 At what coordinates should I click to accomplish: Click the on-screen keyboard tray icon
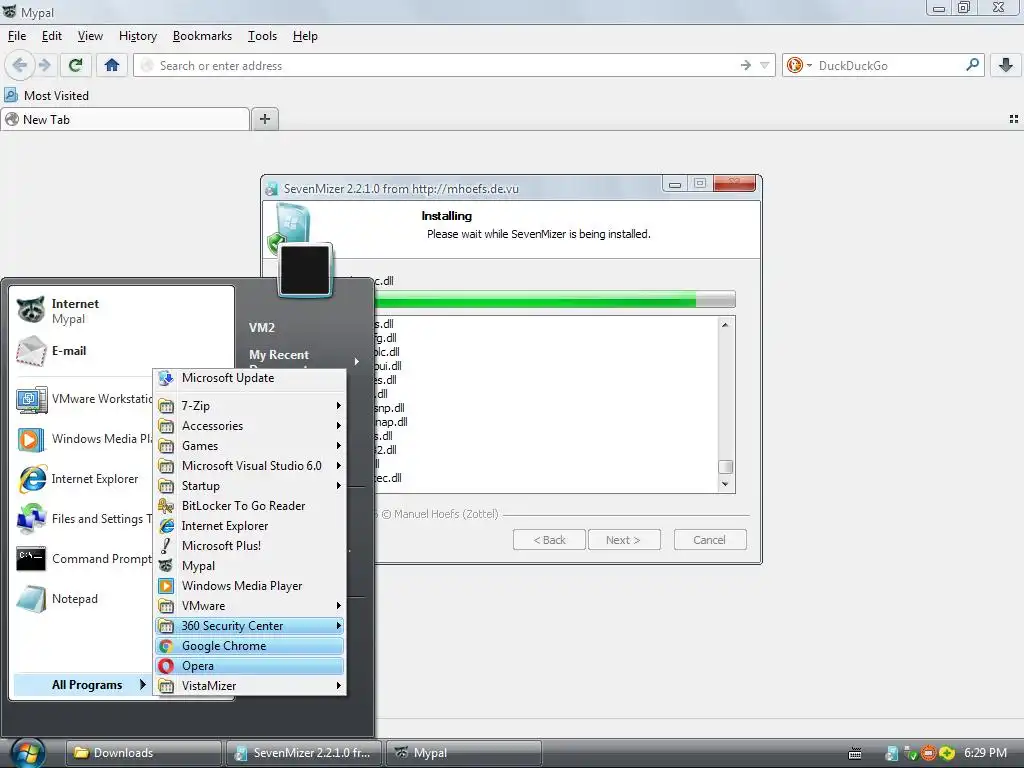tap(854, 753)
